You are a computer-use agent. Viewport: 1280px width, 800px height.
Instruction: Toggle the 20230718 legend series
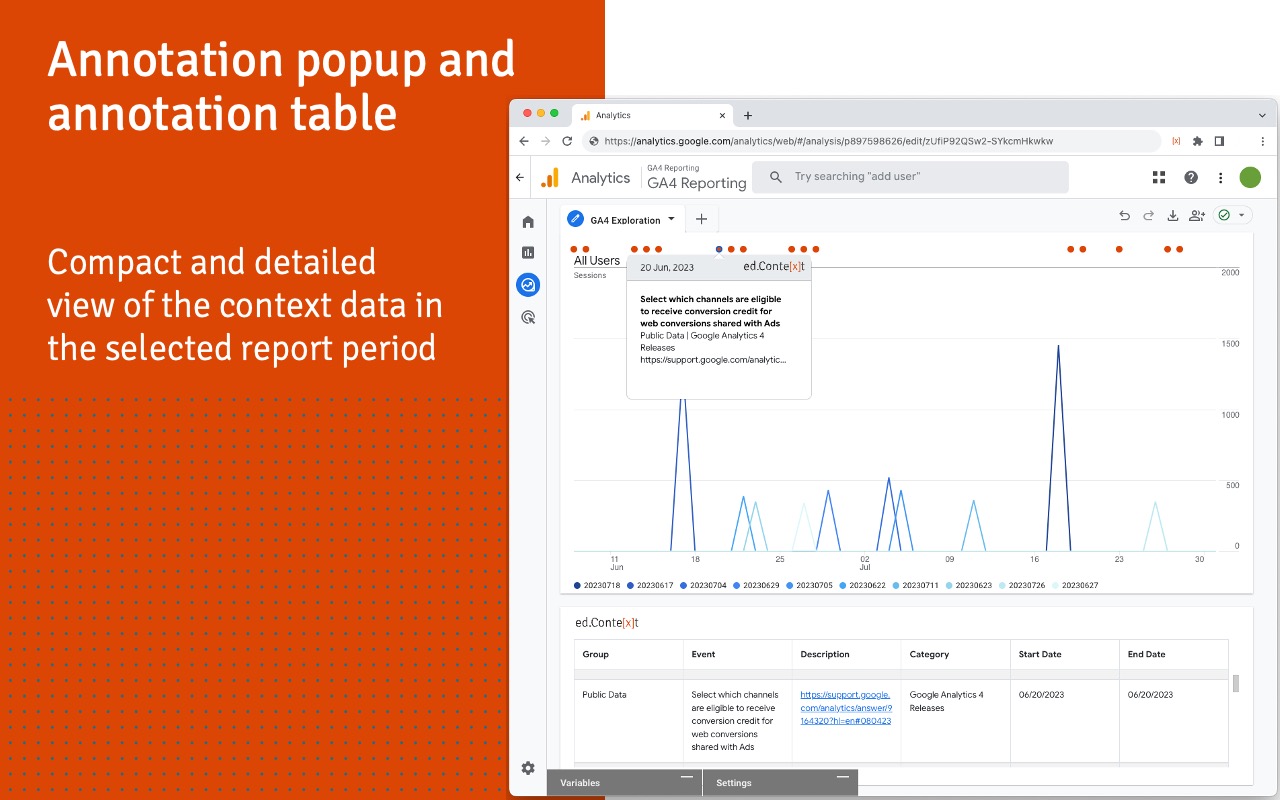(x=598, y=585)
